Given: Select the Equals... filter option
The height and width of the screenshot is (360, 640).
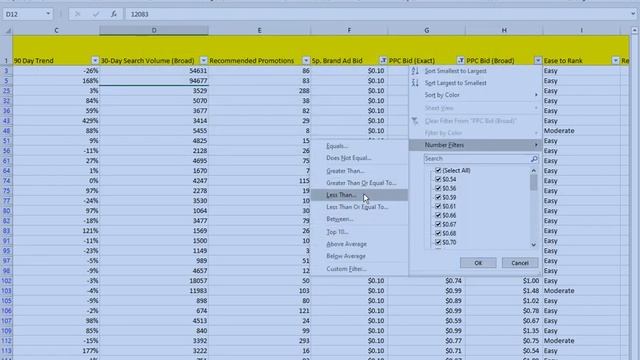Looking at the screenshot, I should coord(359,146).
